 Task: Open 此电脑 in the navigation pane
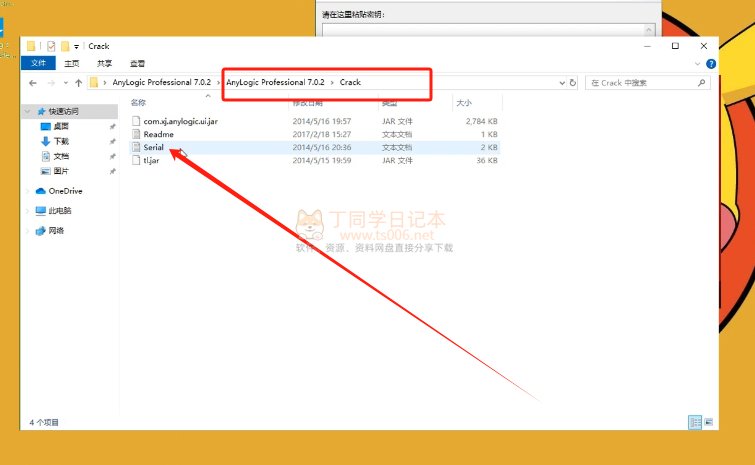pos(60,211)
